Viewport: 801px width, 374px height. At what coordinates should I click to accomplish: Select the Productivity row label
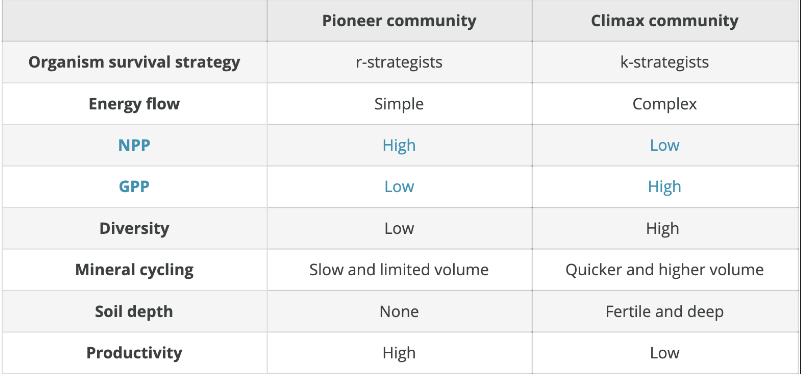point(134,353)
